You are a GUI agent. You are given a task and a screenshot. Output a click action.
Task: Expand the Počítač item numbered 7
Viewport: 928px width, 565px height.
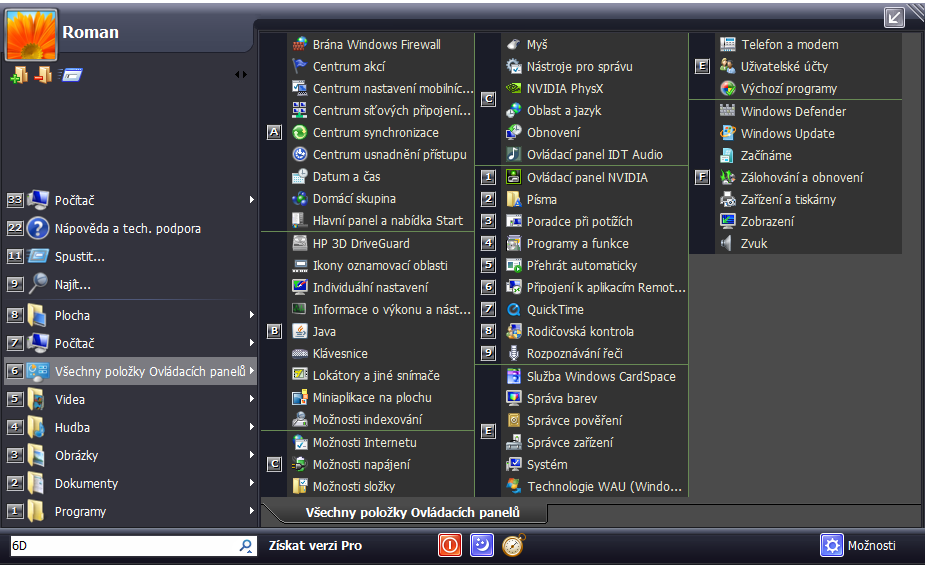pos(252,343)
